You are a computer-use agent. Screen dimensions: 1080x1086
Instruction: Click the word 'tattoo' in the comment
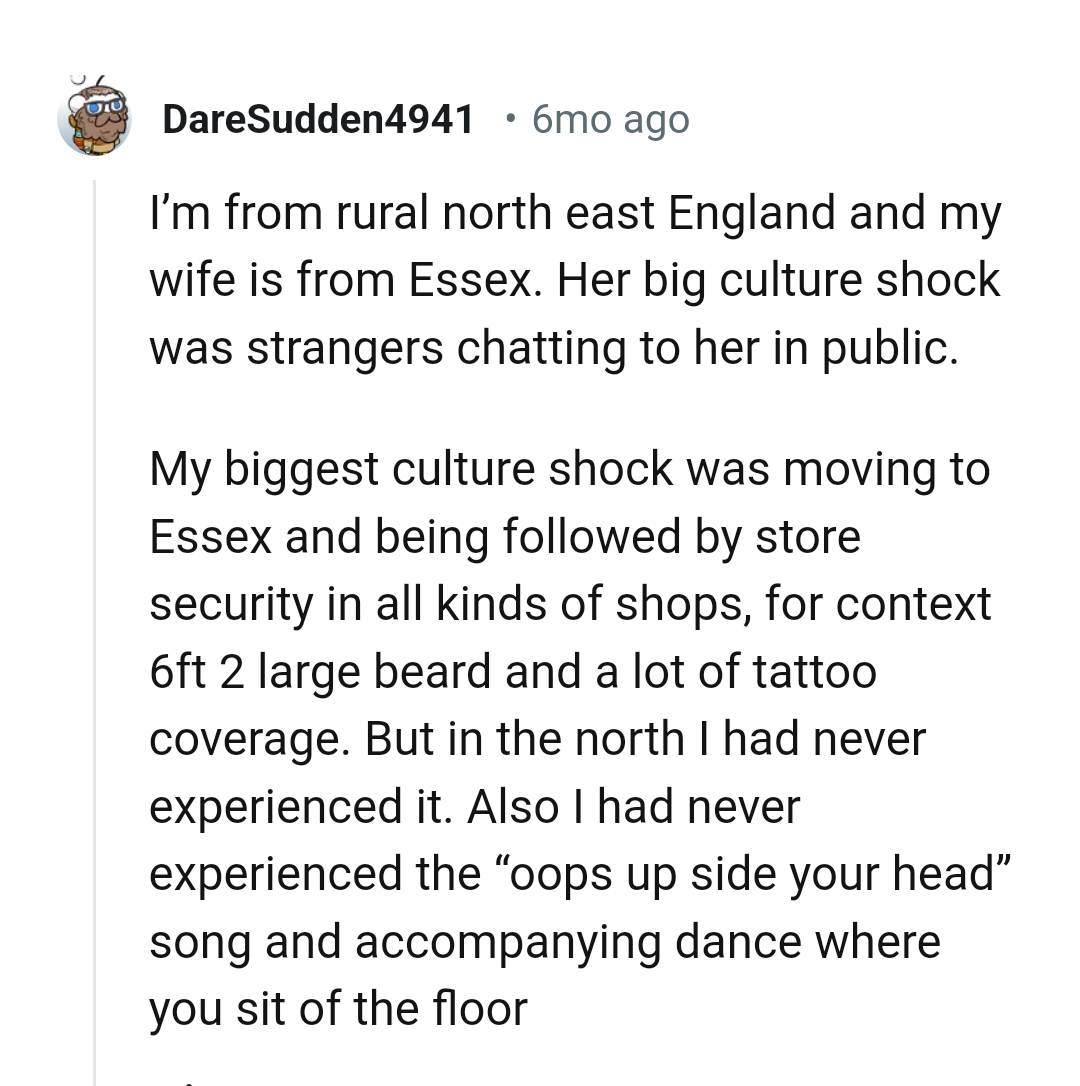[x=814, y=671]
